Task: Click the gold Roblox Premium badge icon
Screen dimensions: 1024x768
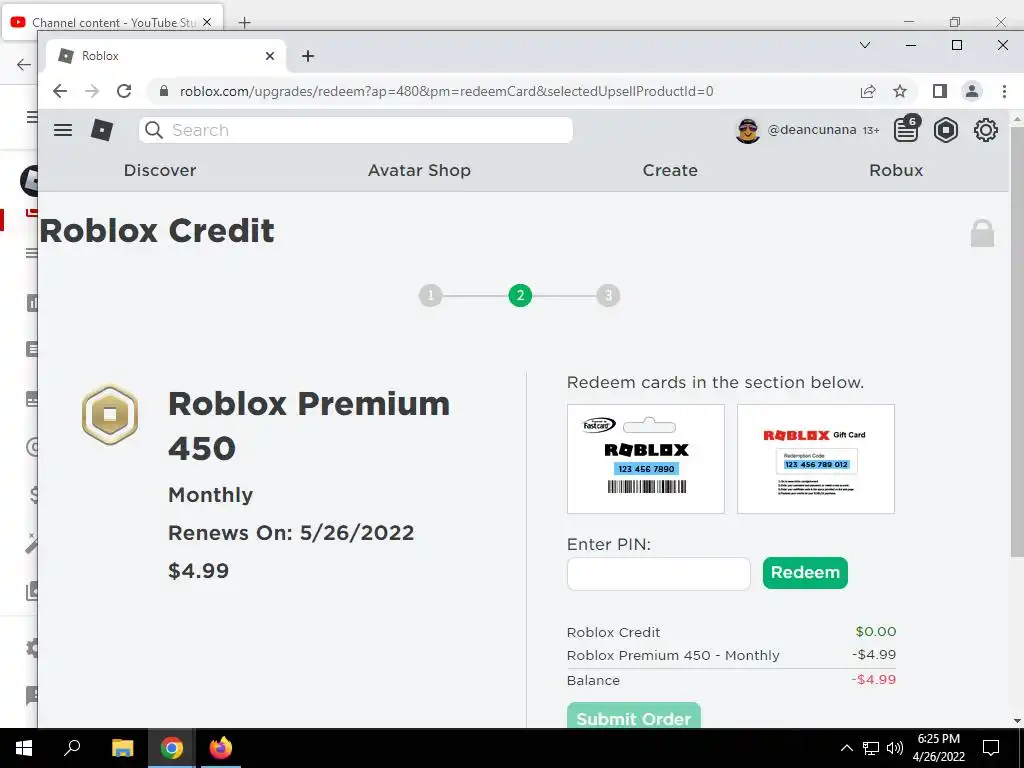Action: (x=110, y=414)
